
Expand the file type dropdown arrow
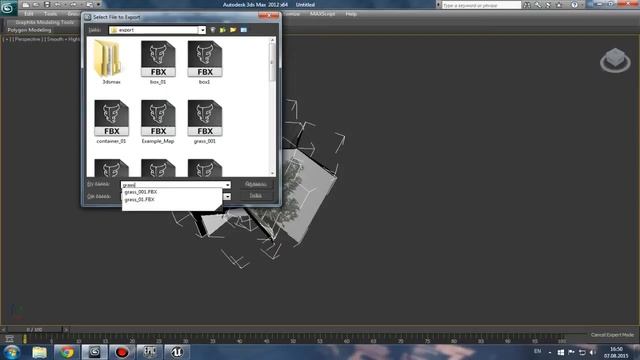tap(228, 196)
